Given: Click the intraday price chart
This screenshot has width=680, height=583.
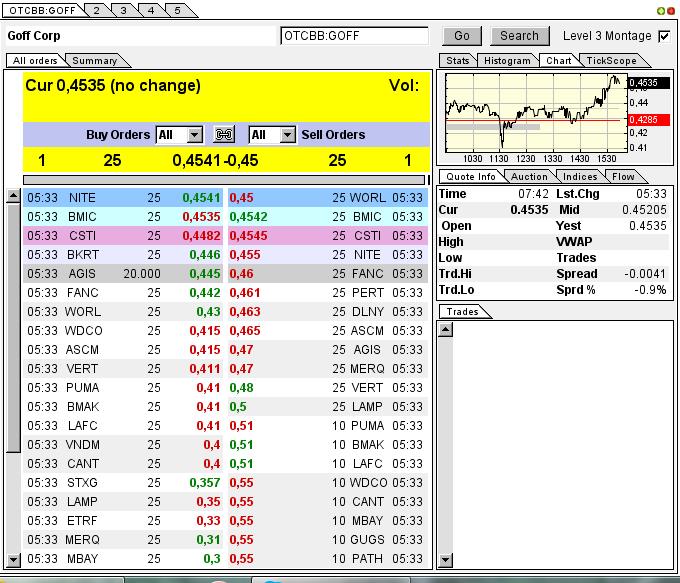Looking at the screenshot, I should pos(537,112).
